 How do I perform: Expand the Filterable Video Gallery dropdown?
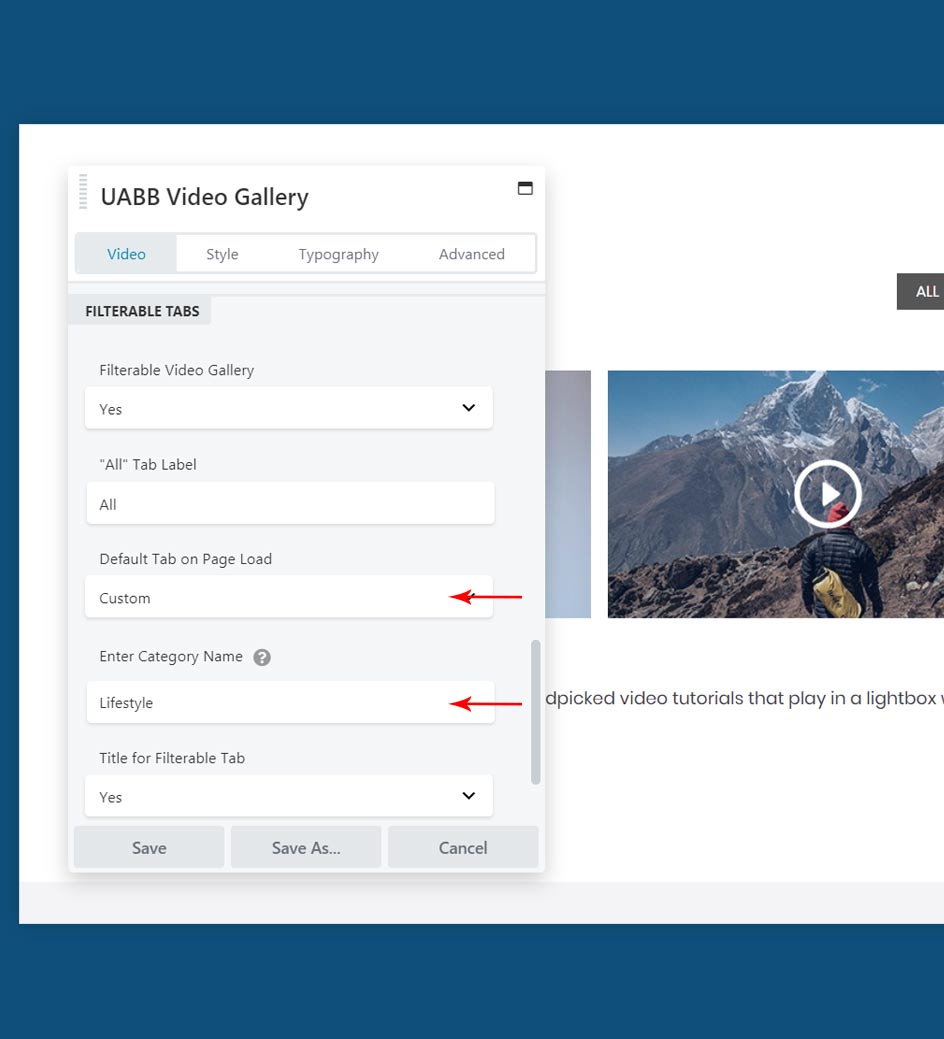(x=289, y=408)
